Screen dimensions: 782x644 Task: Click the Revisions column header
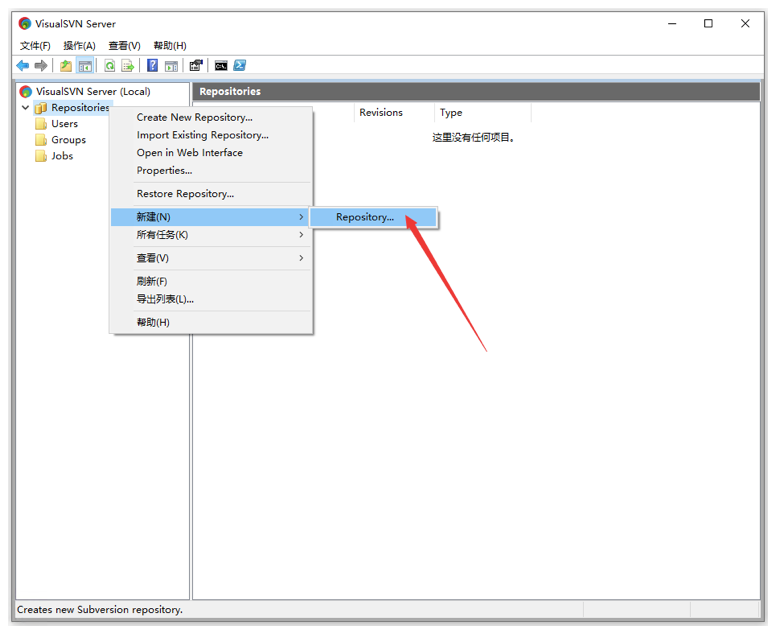(x=381, y=113)
